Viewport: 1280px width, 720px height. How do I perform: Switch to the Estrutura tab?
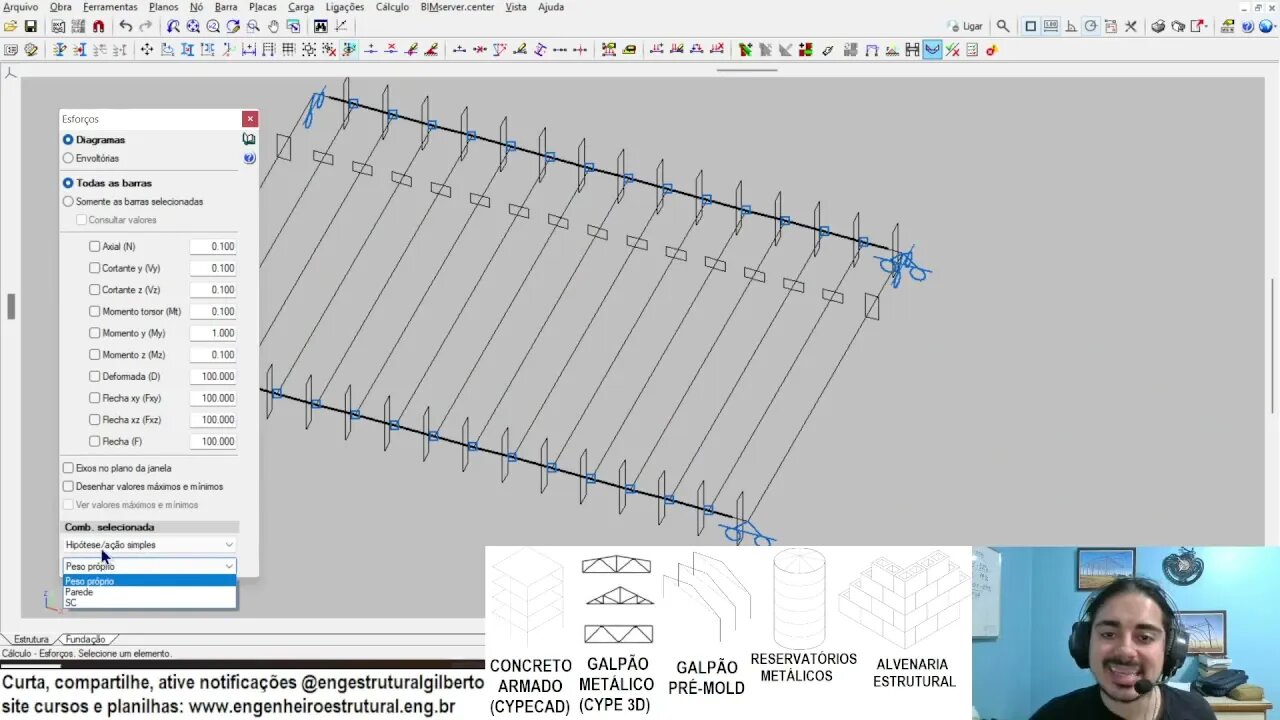[x=31, y=639]
